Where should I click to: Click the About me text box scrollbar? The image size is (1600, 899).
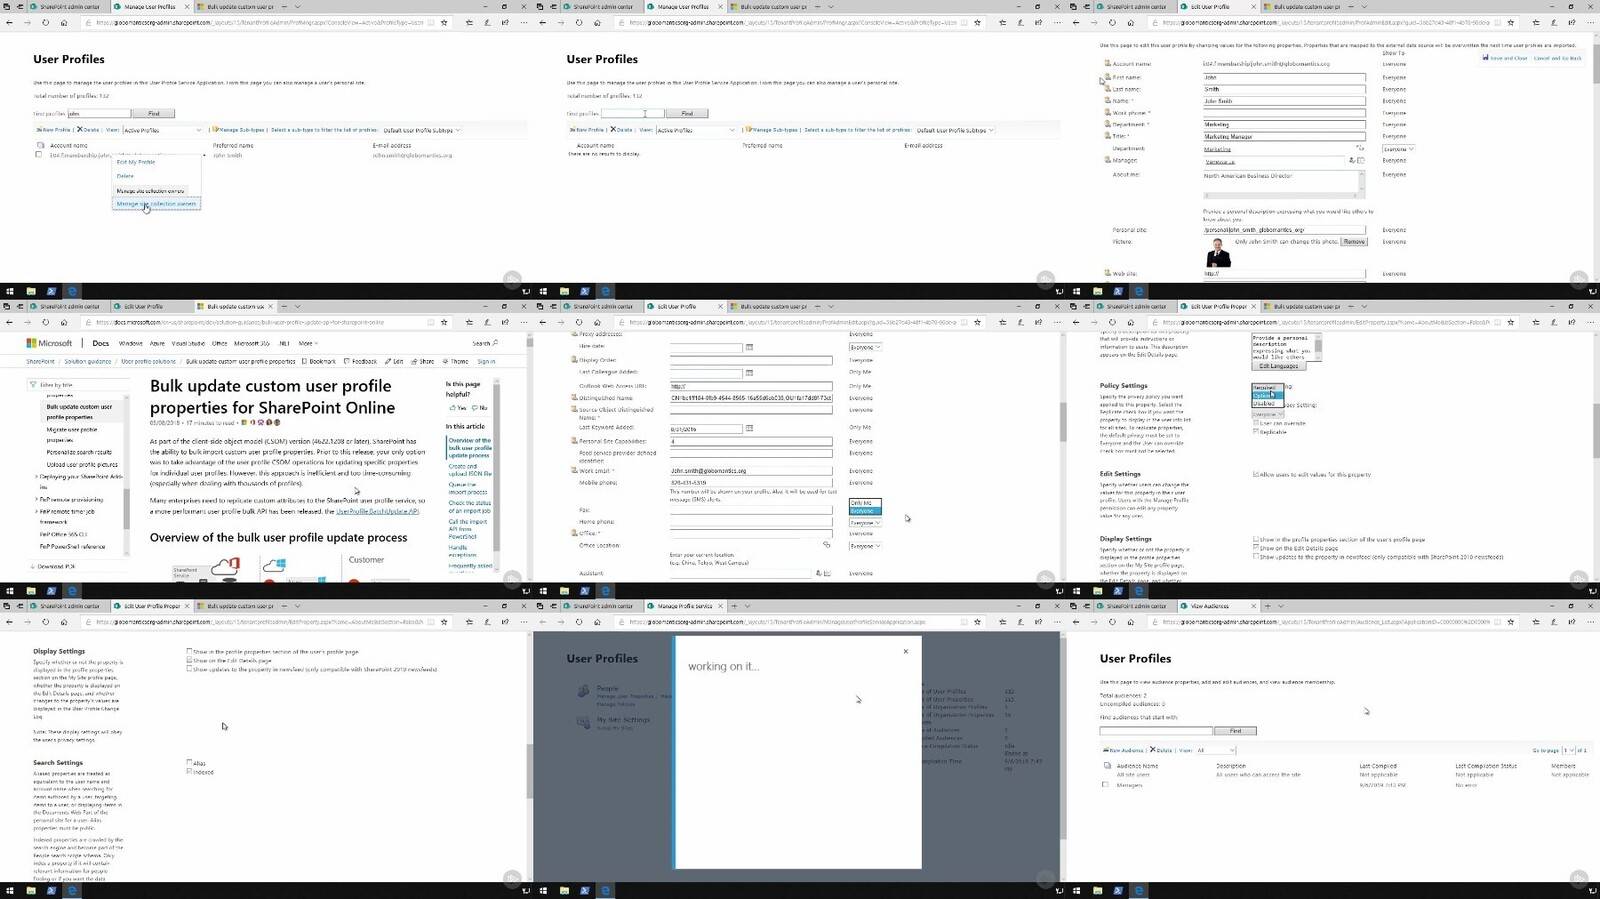point(1361,181)
